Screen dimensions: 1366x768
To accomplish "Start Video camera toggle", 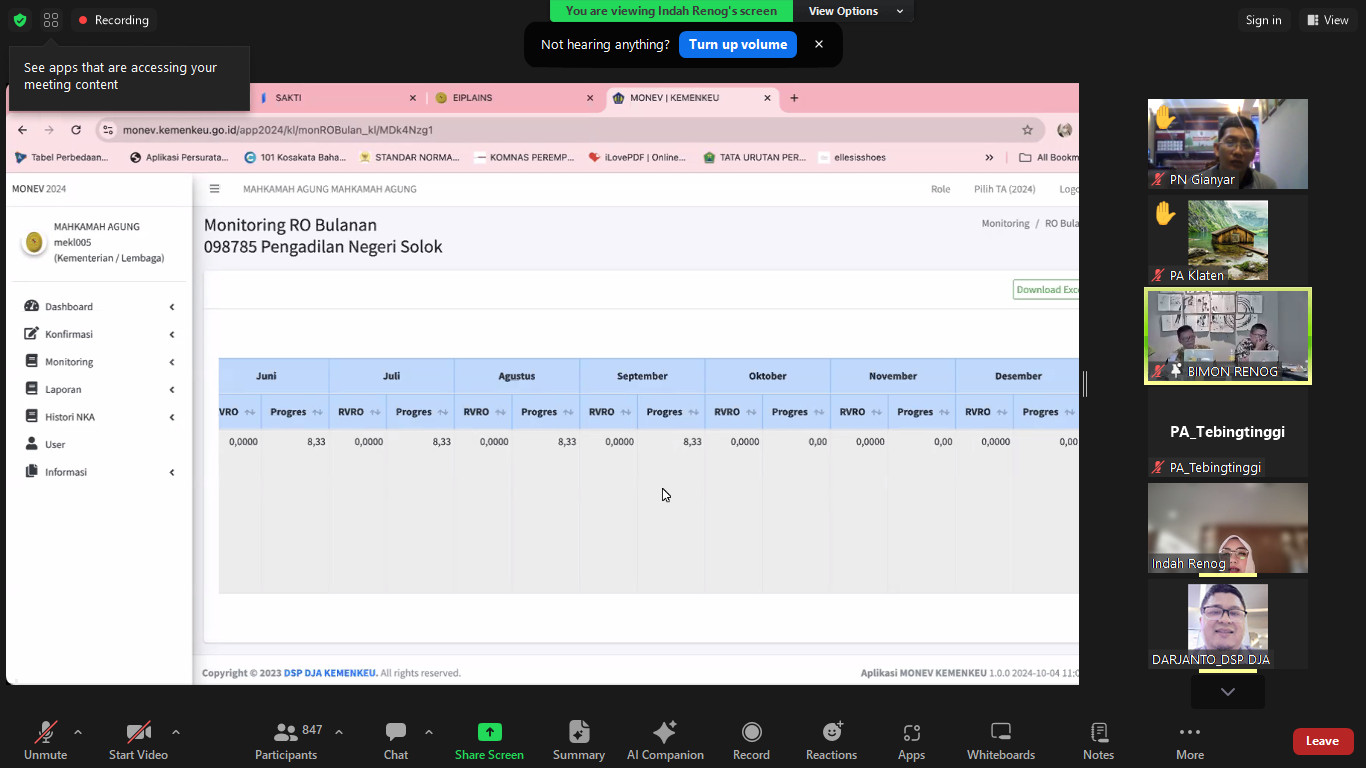I will coord(138,733).
